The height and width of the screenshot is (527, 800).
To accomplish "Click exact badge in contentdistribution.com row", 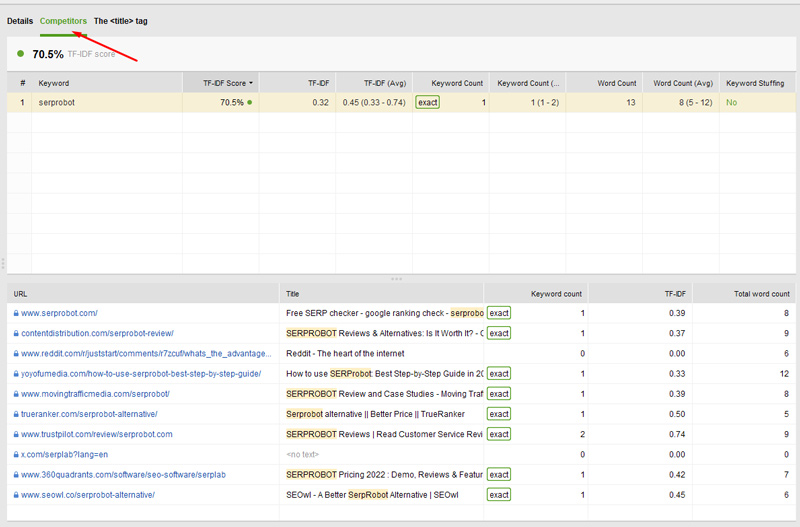I will click(x=499, y=333).
